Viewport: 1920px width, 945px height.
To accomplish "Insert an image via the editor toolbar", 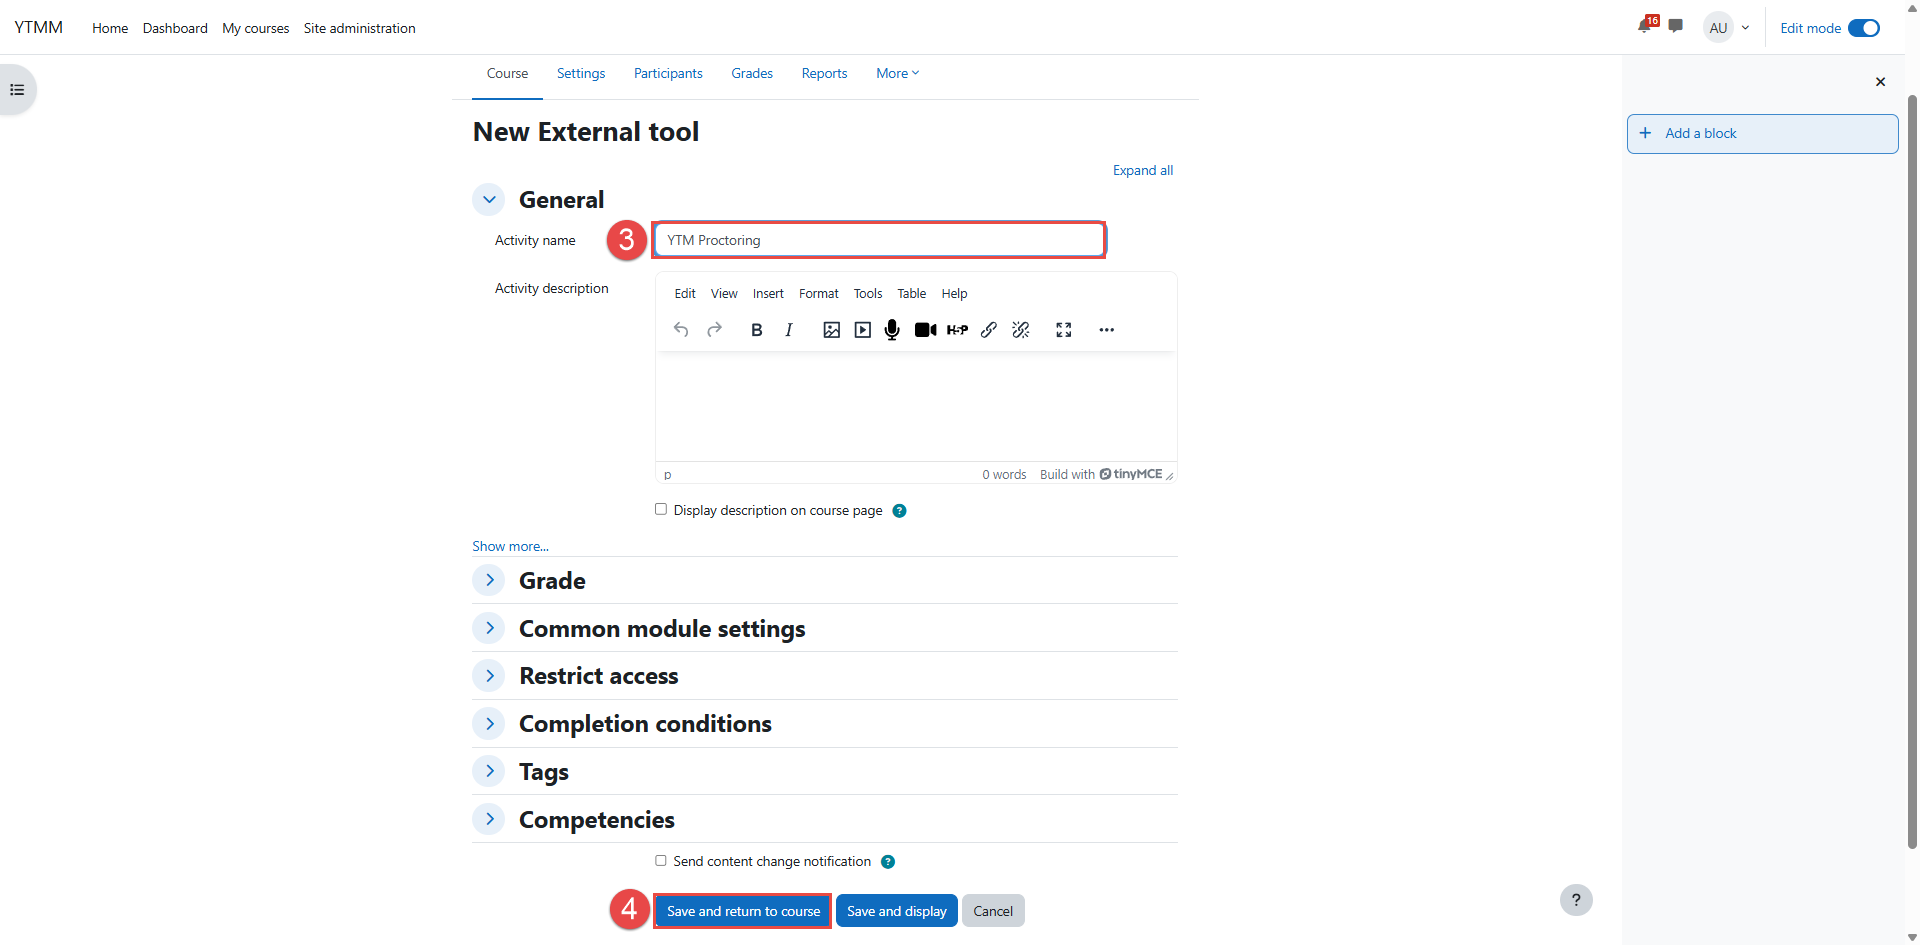I will 831,330.
